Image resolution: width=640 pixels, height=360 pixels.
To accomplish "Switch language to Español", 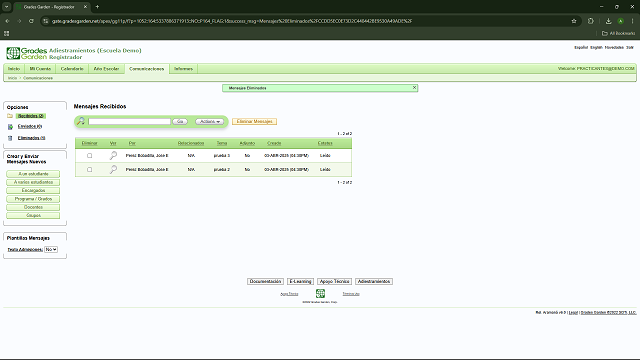I will (x=581, y=47).
